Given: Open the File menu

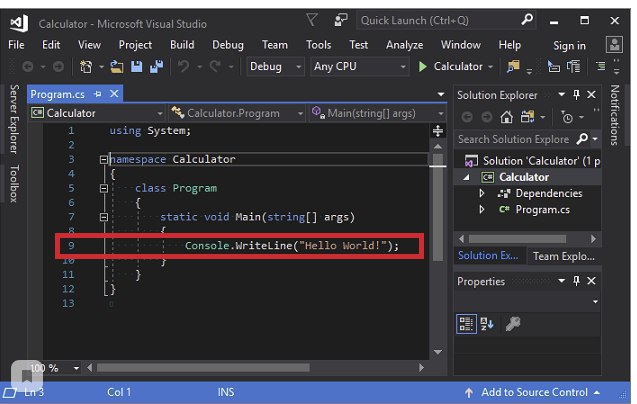Looking at the screenshot, I should coord(16,45).
